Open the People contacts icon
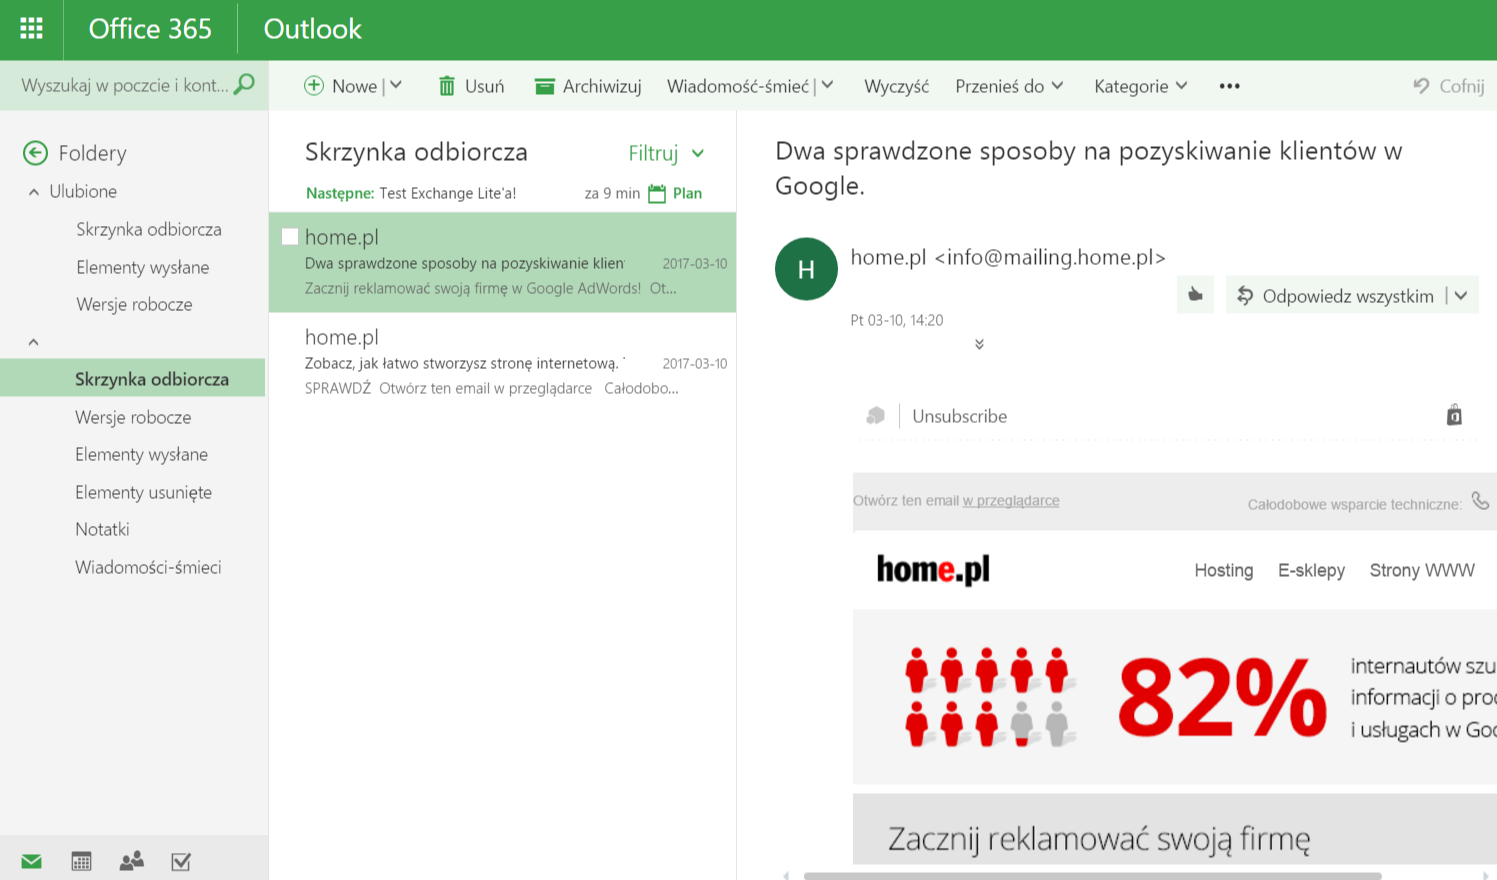The image size is (1497, 880). (x=131, y=861)
